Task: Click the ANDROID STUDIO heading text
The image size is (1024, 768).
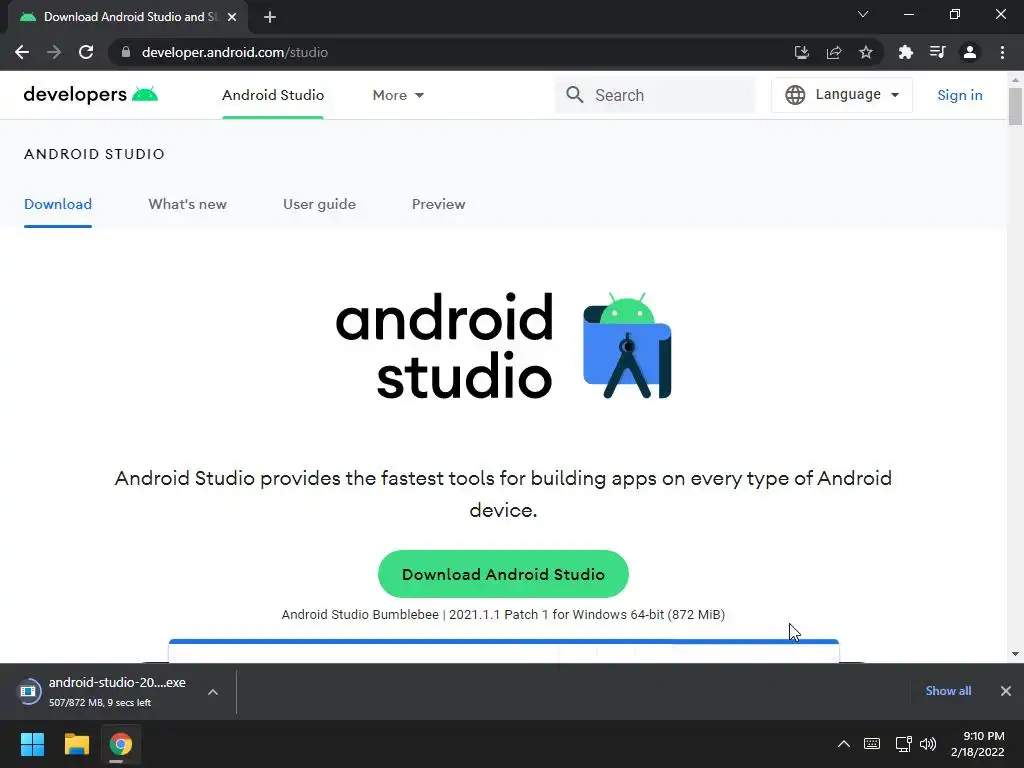Action: coord(94,154)
